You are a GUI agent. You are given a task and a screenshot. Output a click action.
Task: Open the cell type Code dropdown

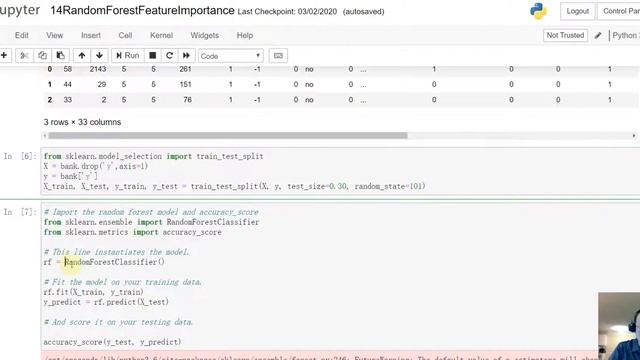231,56
